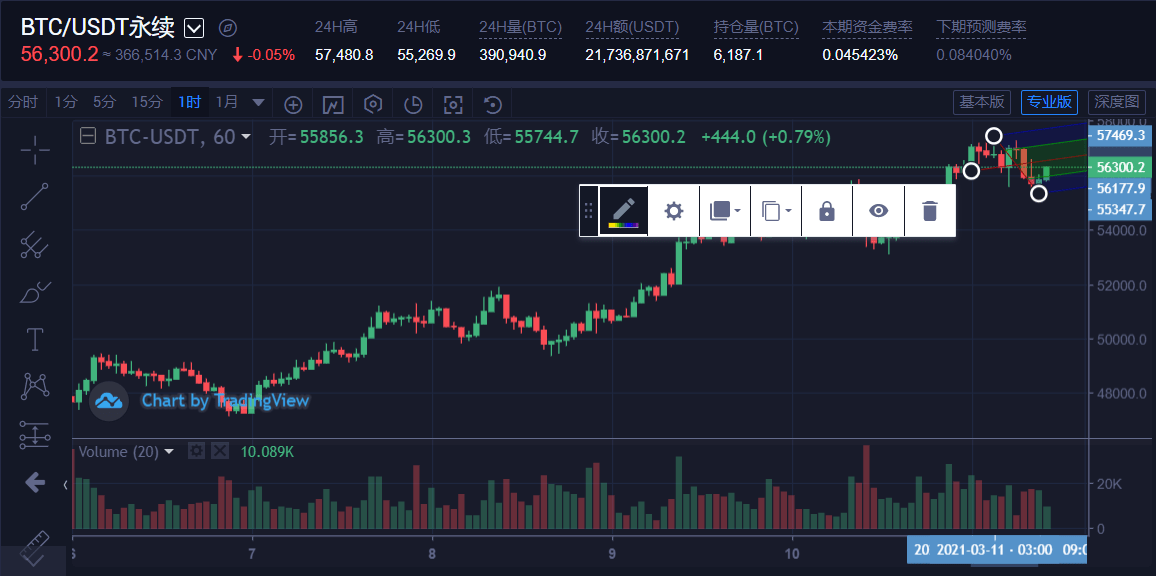Click the undo/reset arrow icon in toolbar
This screenshot has height=576, width=1156.
pos(492,103)
